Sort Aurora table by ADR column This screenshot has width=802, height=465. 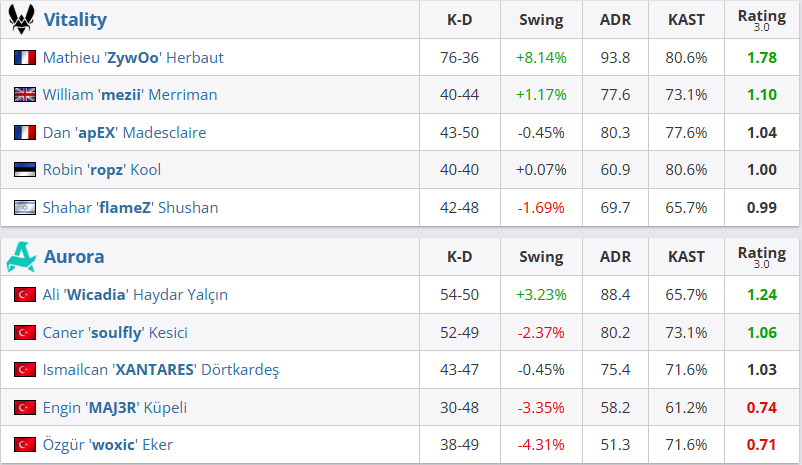click(614, 257)
